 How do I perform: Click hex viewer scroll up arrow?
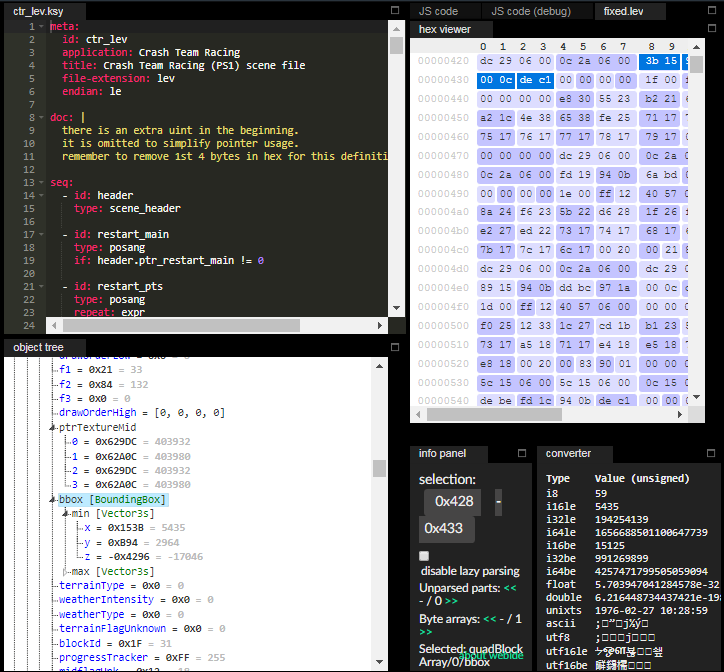coord(696,47)
